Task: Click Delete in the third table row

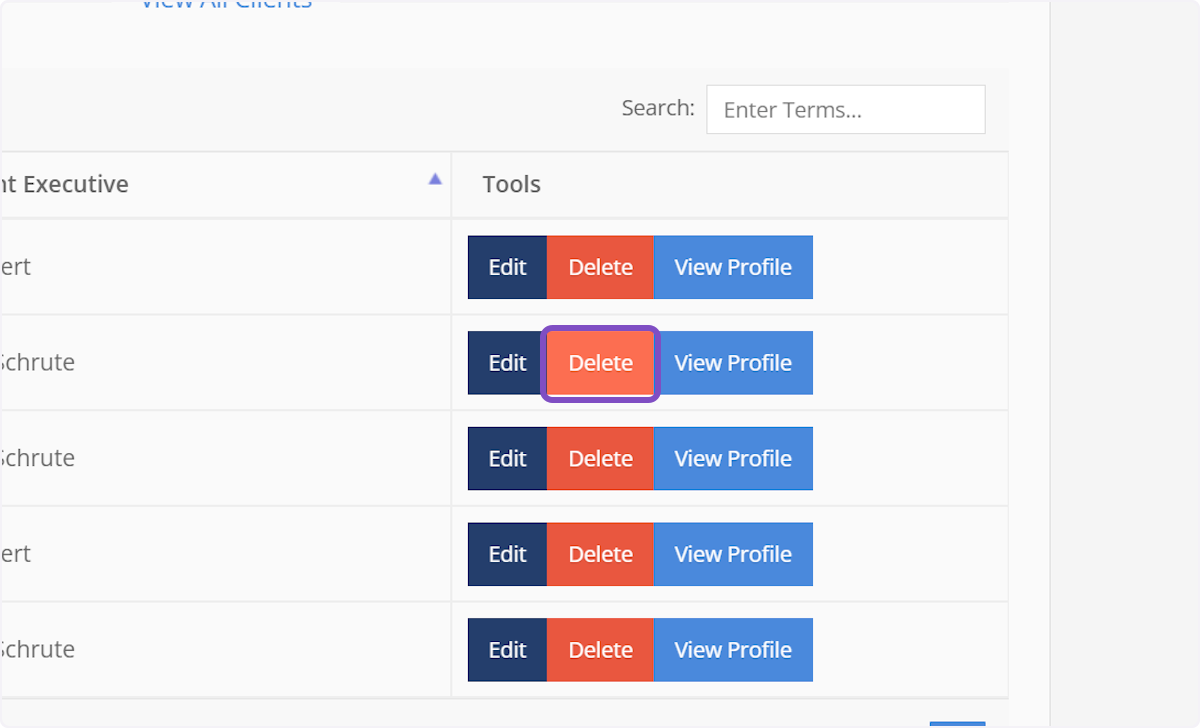Action: (600, 459)
